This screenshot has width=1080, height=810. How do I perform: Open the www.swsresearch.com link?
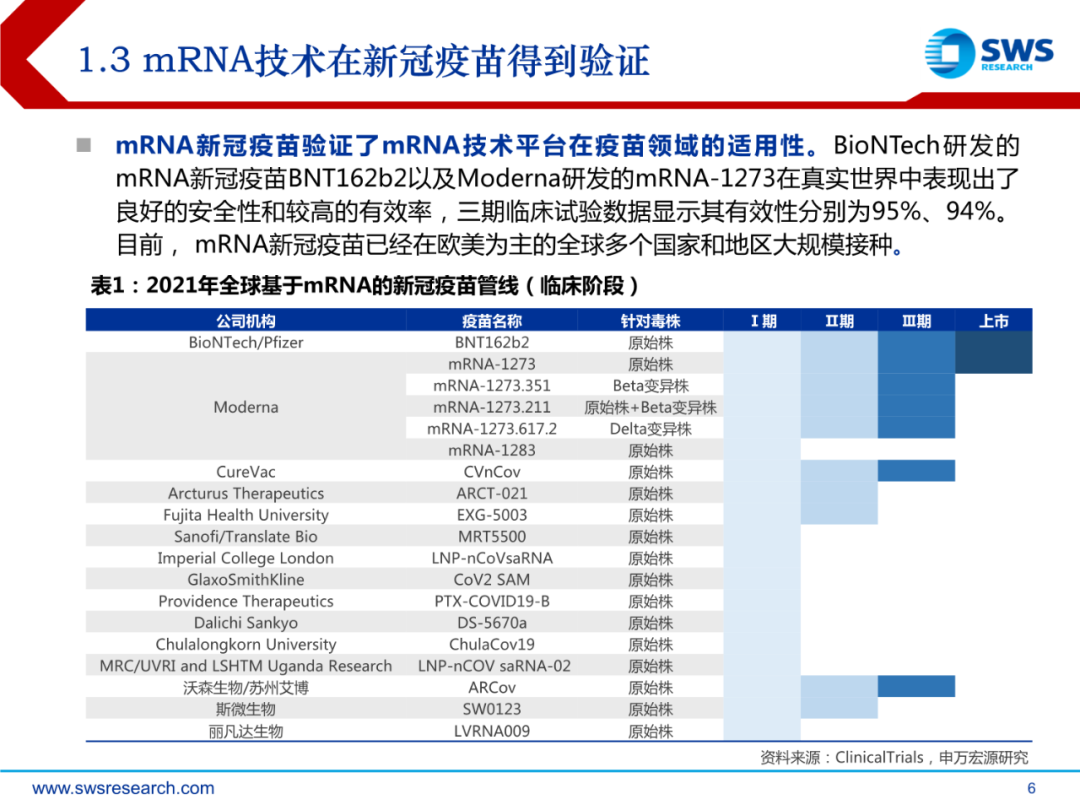[123, 788]
